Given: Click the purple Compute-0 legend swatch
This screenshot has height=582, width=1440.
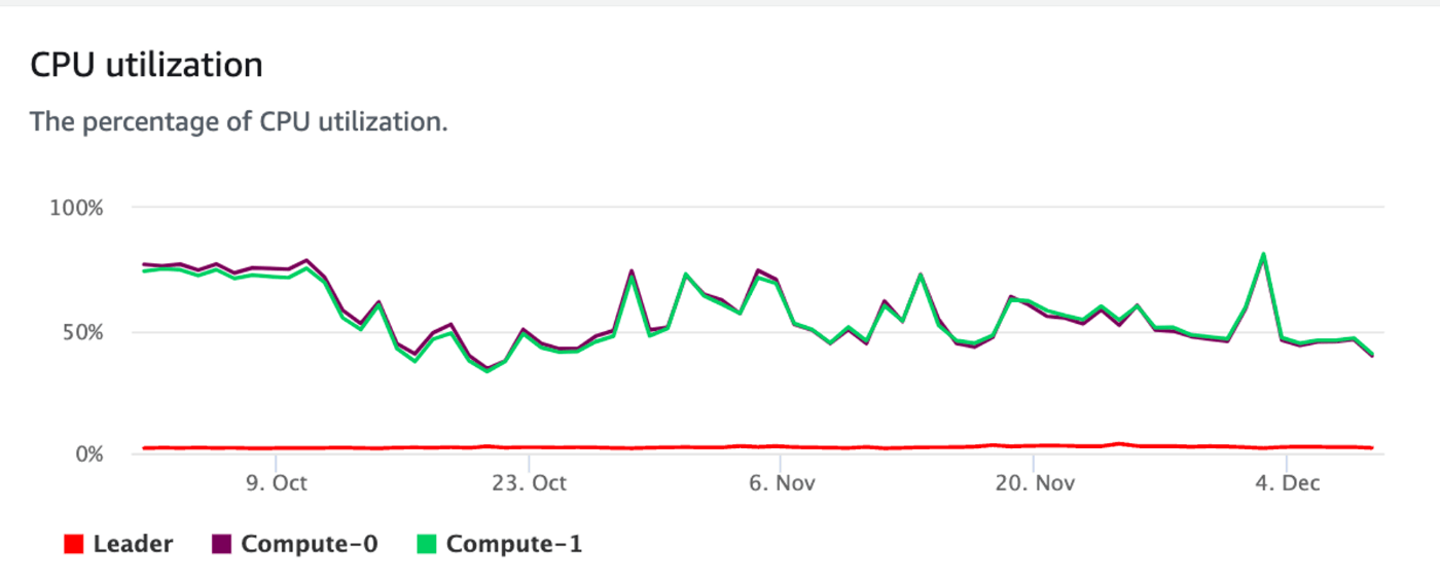Looking at the screenshot, I should [222, 545].
